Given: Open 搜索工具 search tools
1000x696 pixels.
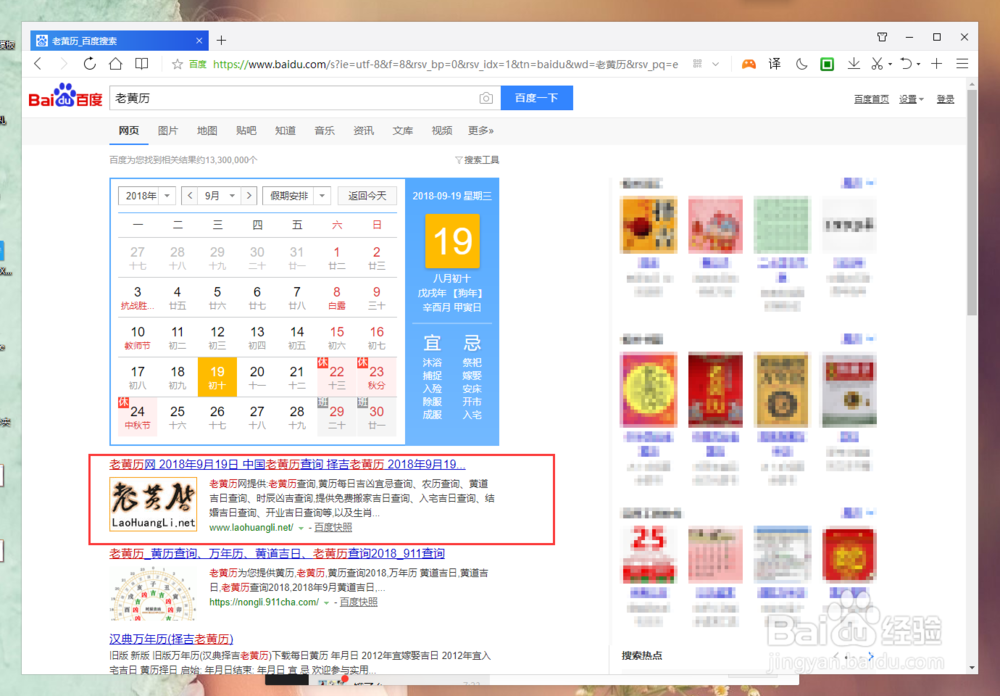Looking at the screenshot, I should coord(477,159).
